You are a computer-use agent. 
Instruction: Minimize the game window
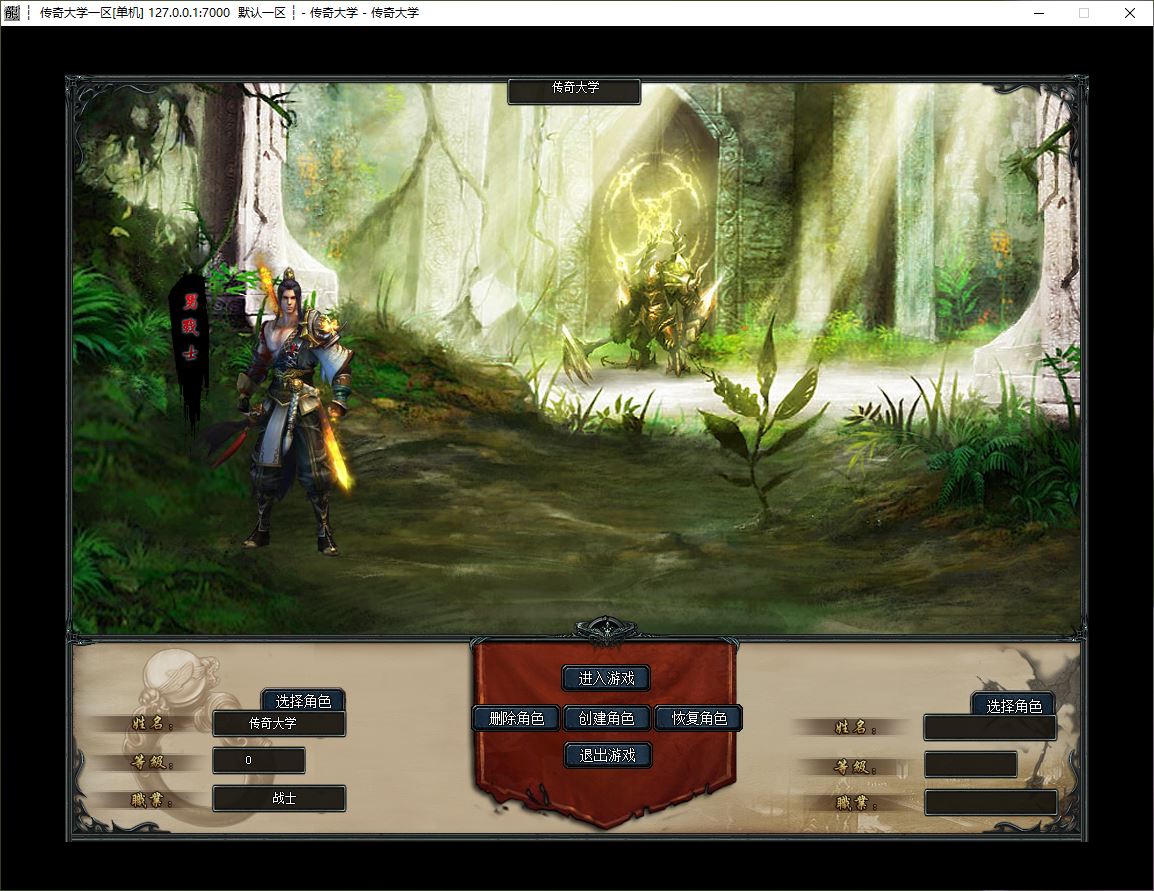click(x=1038, y=13)
